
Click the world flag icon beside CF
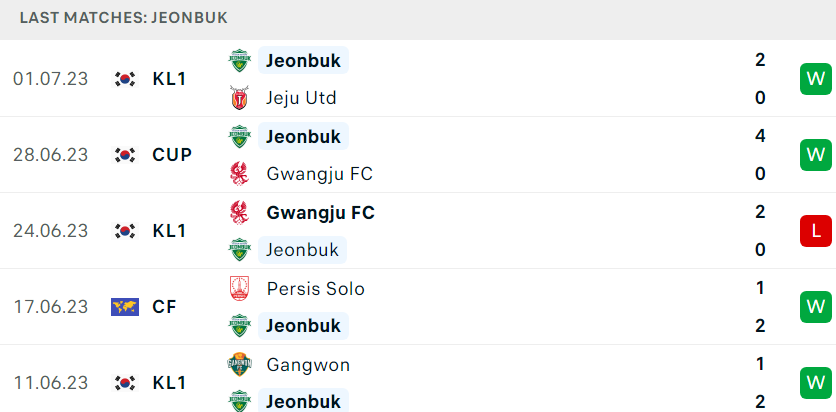click(x=125, y=307)
